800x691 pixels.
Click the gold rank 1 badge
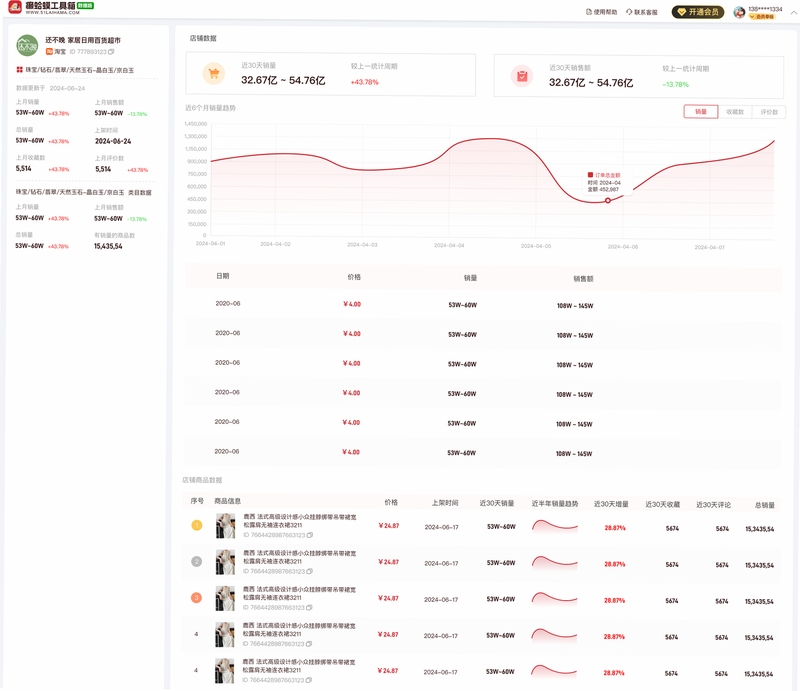196,525
